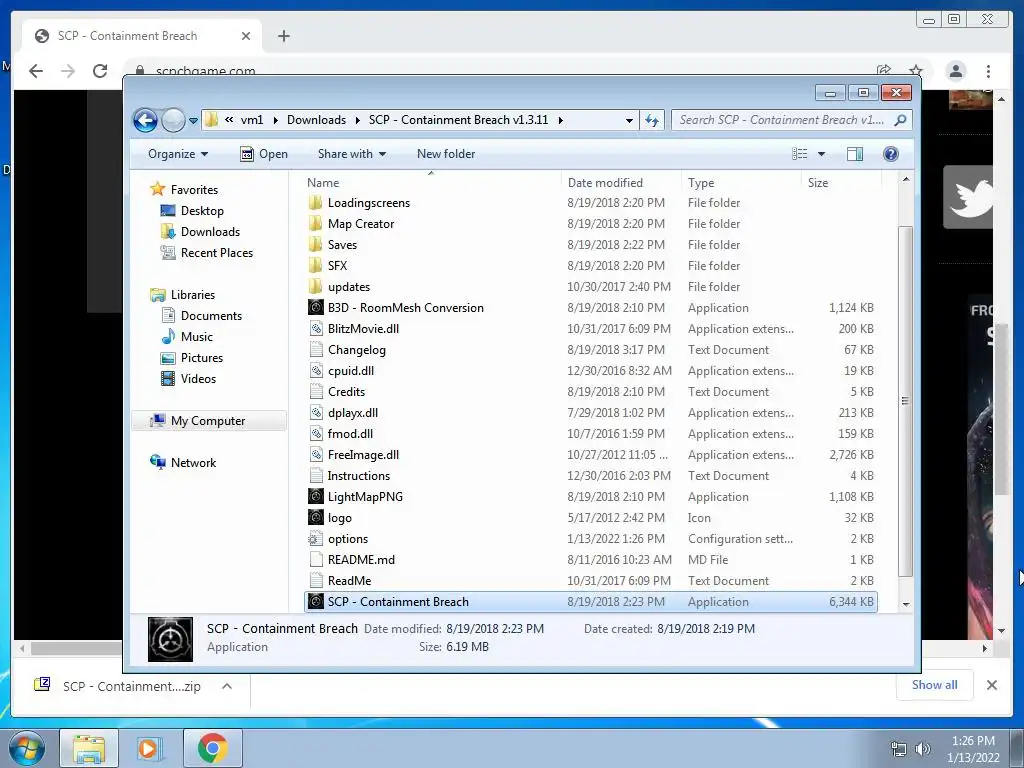Image resolution: width=1024 pixels, height=768 pixels.
Task: Change view with the Explorer views icon
Action: point(799,154)
